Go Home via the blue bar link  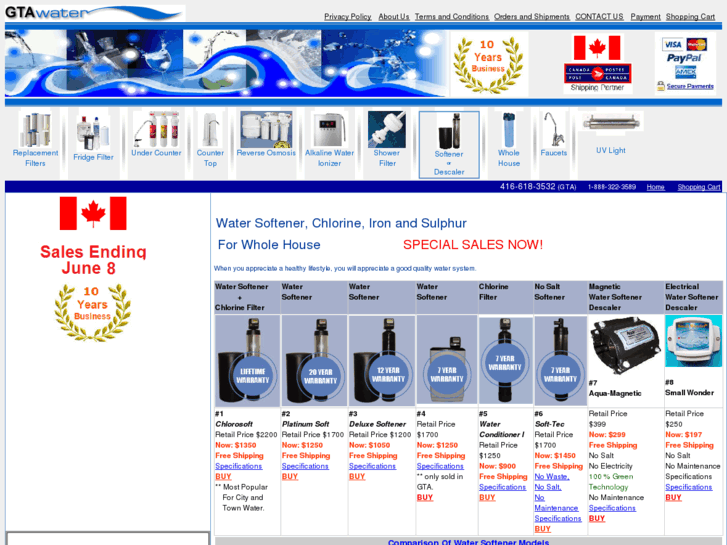pos(655,187)
